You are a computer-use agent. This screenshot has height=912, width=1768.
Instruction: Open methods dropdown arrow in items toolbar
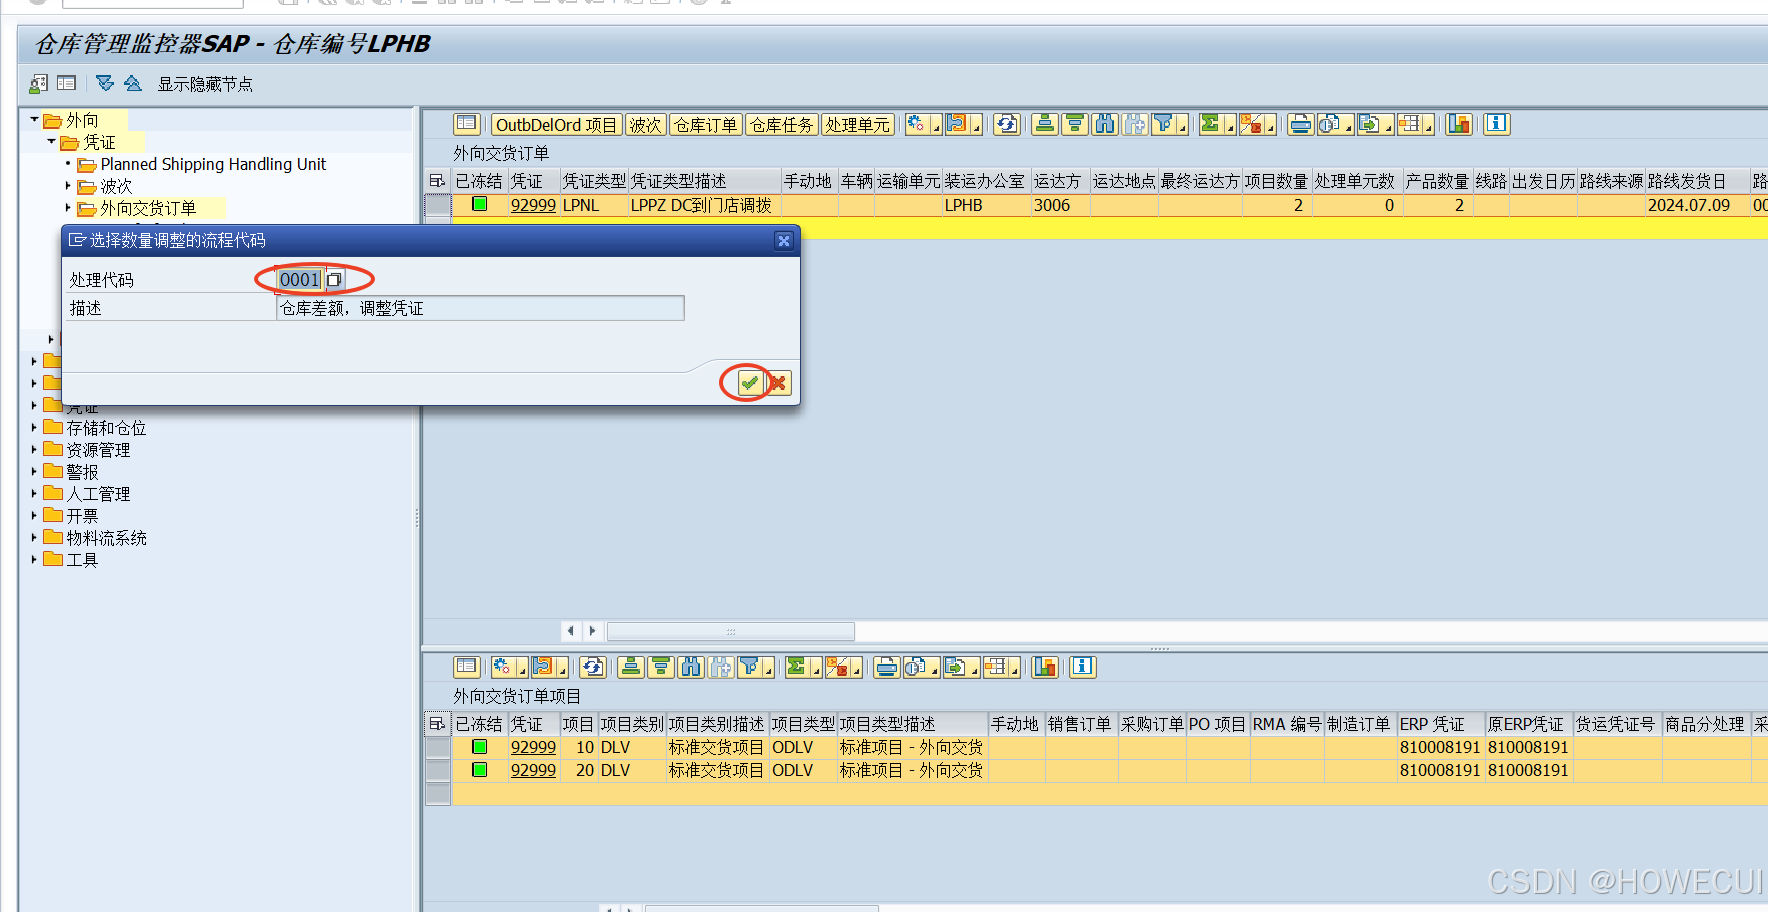(522, 669)
